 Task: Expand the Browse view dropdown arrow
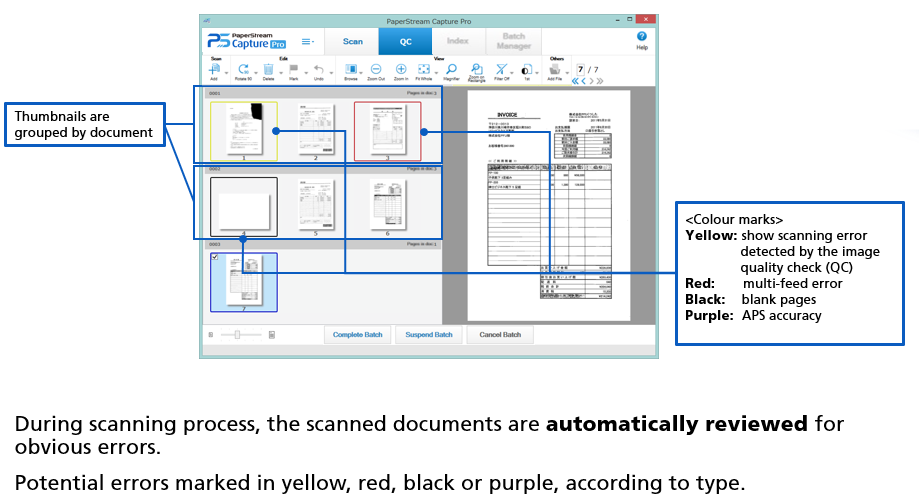coord(361,72)
